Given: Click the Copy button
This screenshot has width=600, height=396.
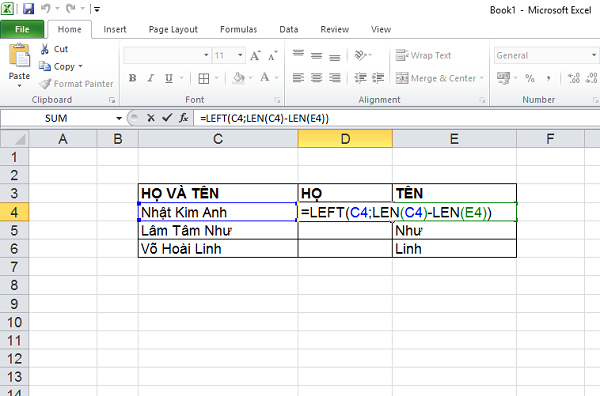Looking at the screenshot, I should click(57, 67).
